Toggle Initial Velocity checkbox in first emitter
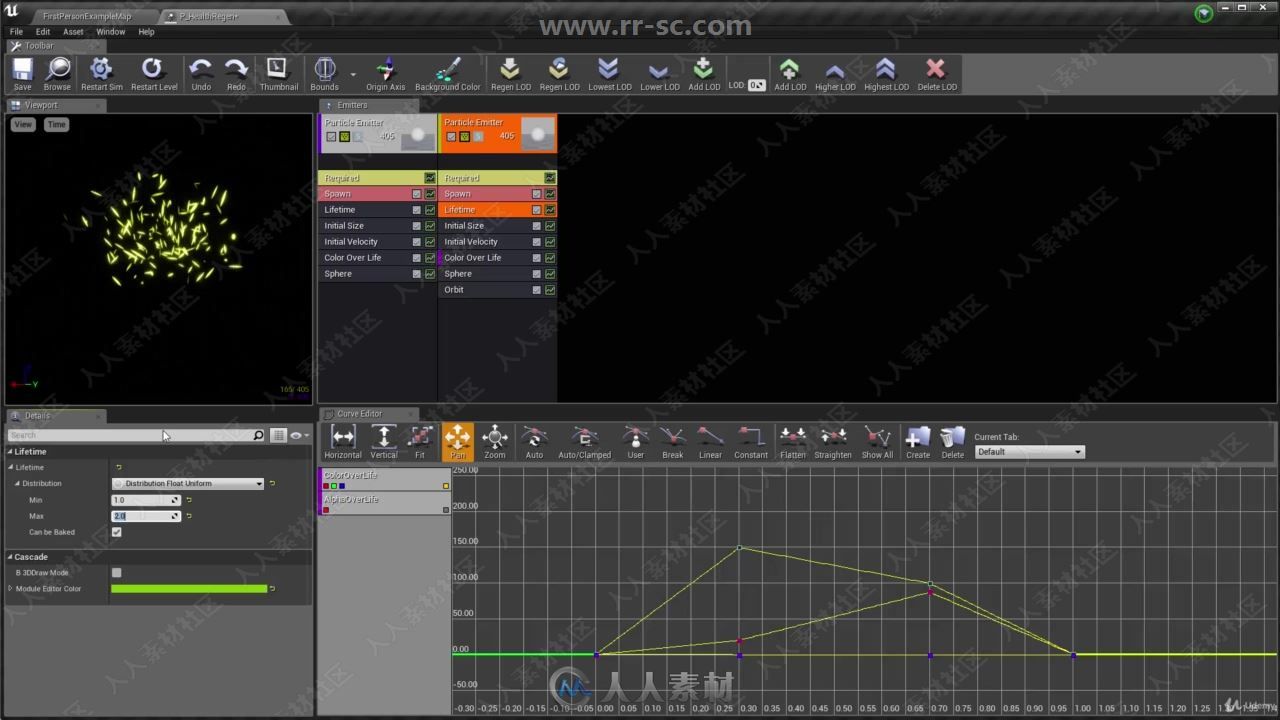This screenshot has height=720, width=1280. [x=417, y=242]
